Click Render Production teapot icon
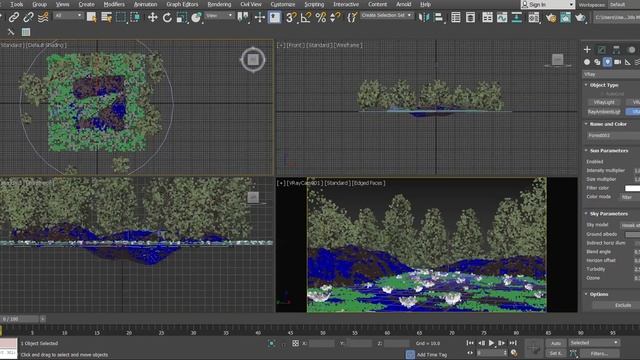This screenshot has height=360, width=640. (580, 18)
